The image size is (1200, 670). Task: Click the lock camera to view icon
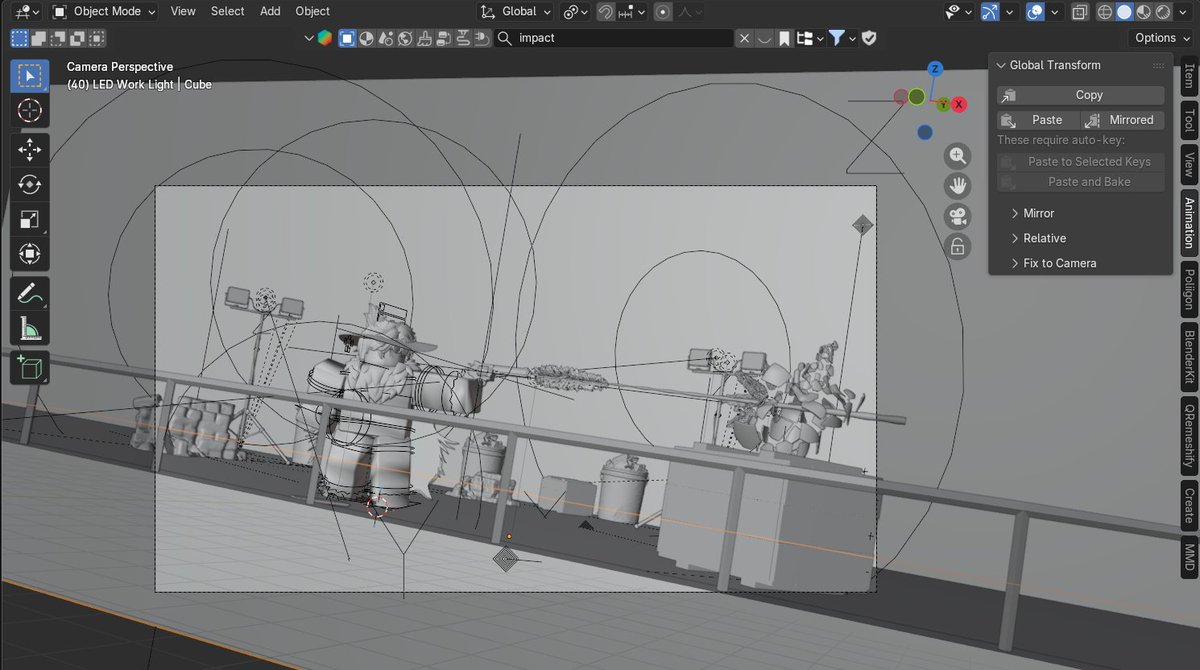958,246
